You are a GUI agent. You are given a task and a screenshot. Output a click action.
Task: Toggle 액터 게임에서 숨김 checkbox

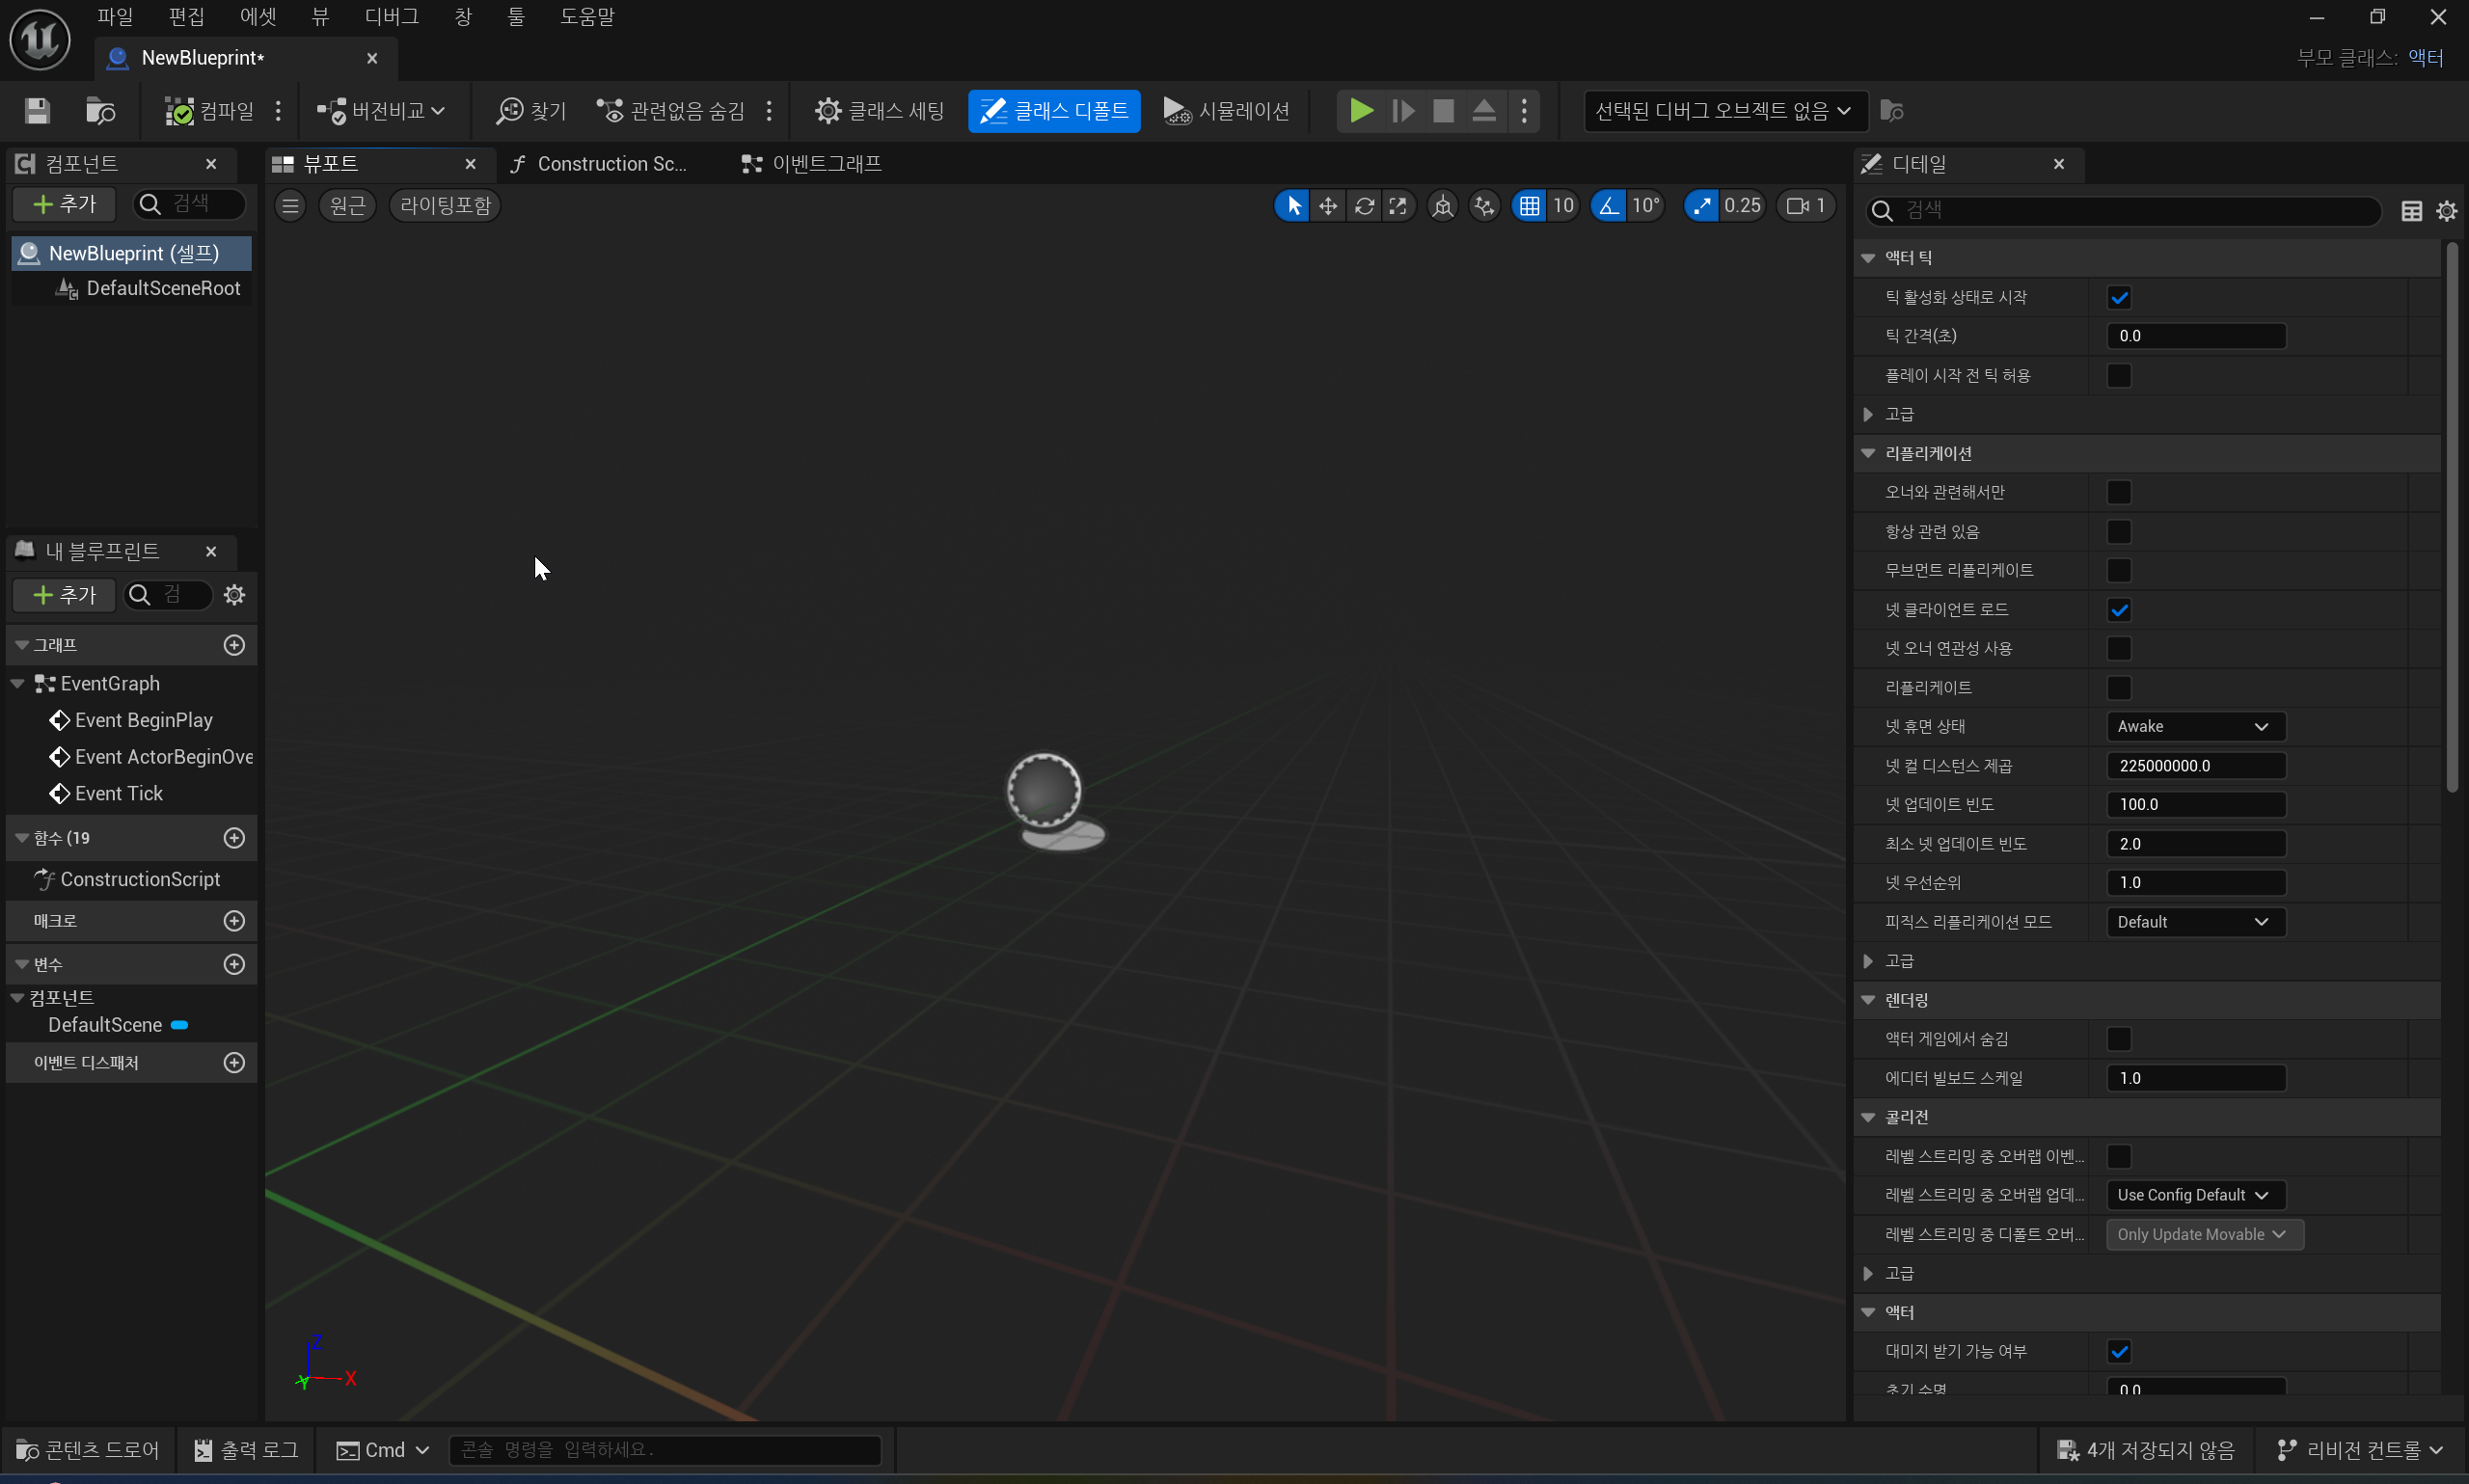(x=2119, y=1040)
